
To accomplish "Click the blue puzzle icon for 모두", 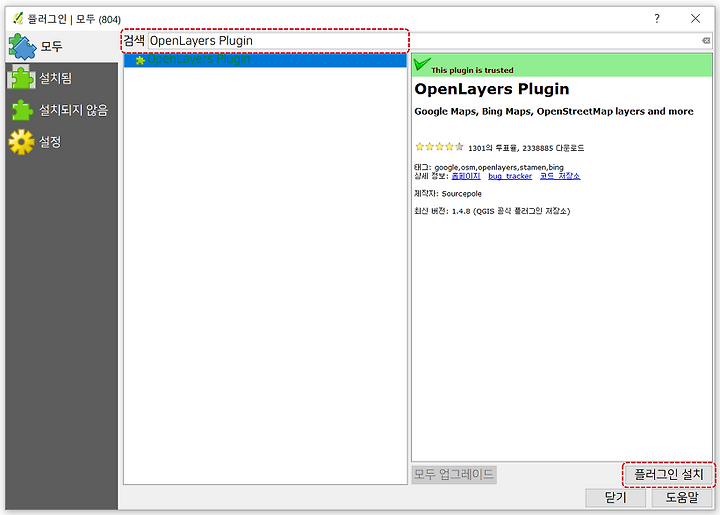I will 22,46.
